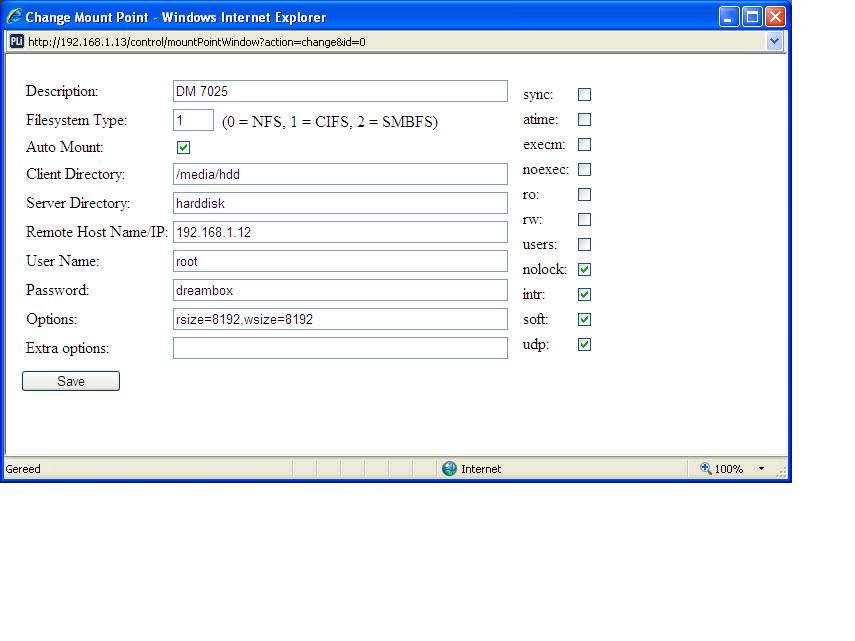Uncheck the nolock checkbox

(x=585, y=270)
